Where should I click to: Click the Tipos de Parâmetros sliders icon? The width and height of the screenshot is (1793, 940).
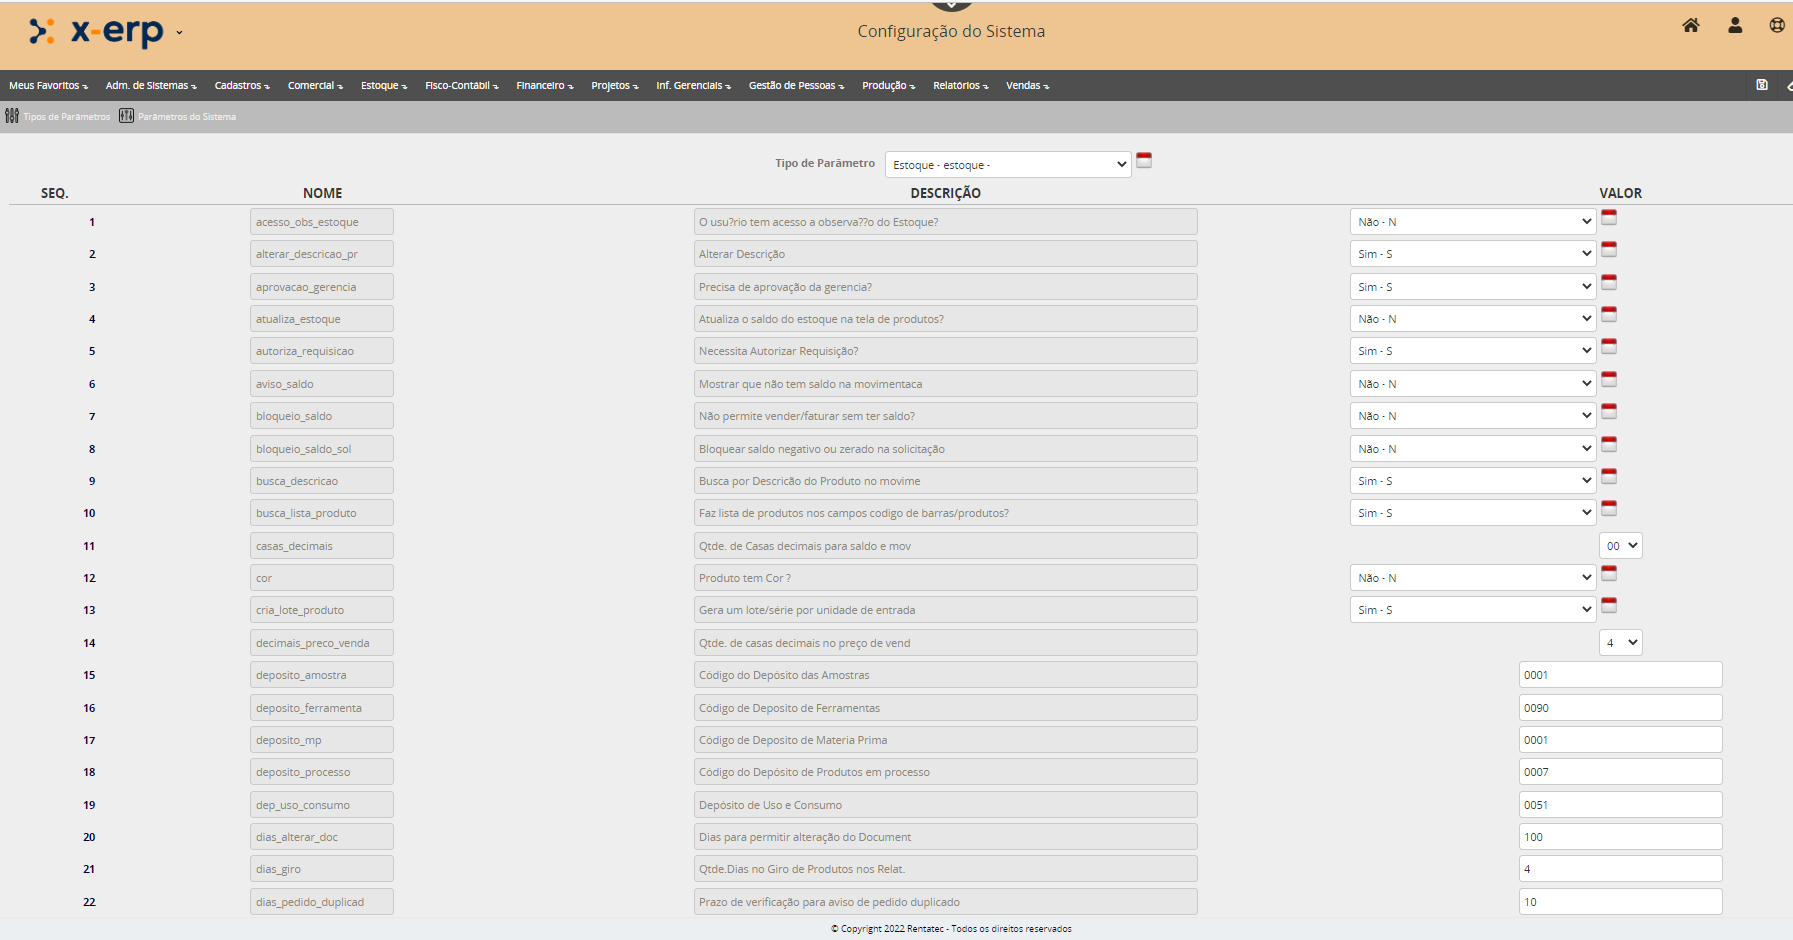(12, 116)
